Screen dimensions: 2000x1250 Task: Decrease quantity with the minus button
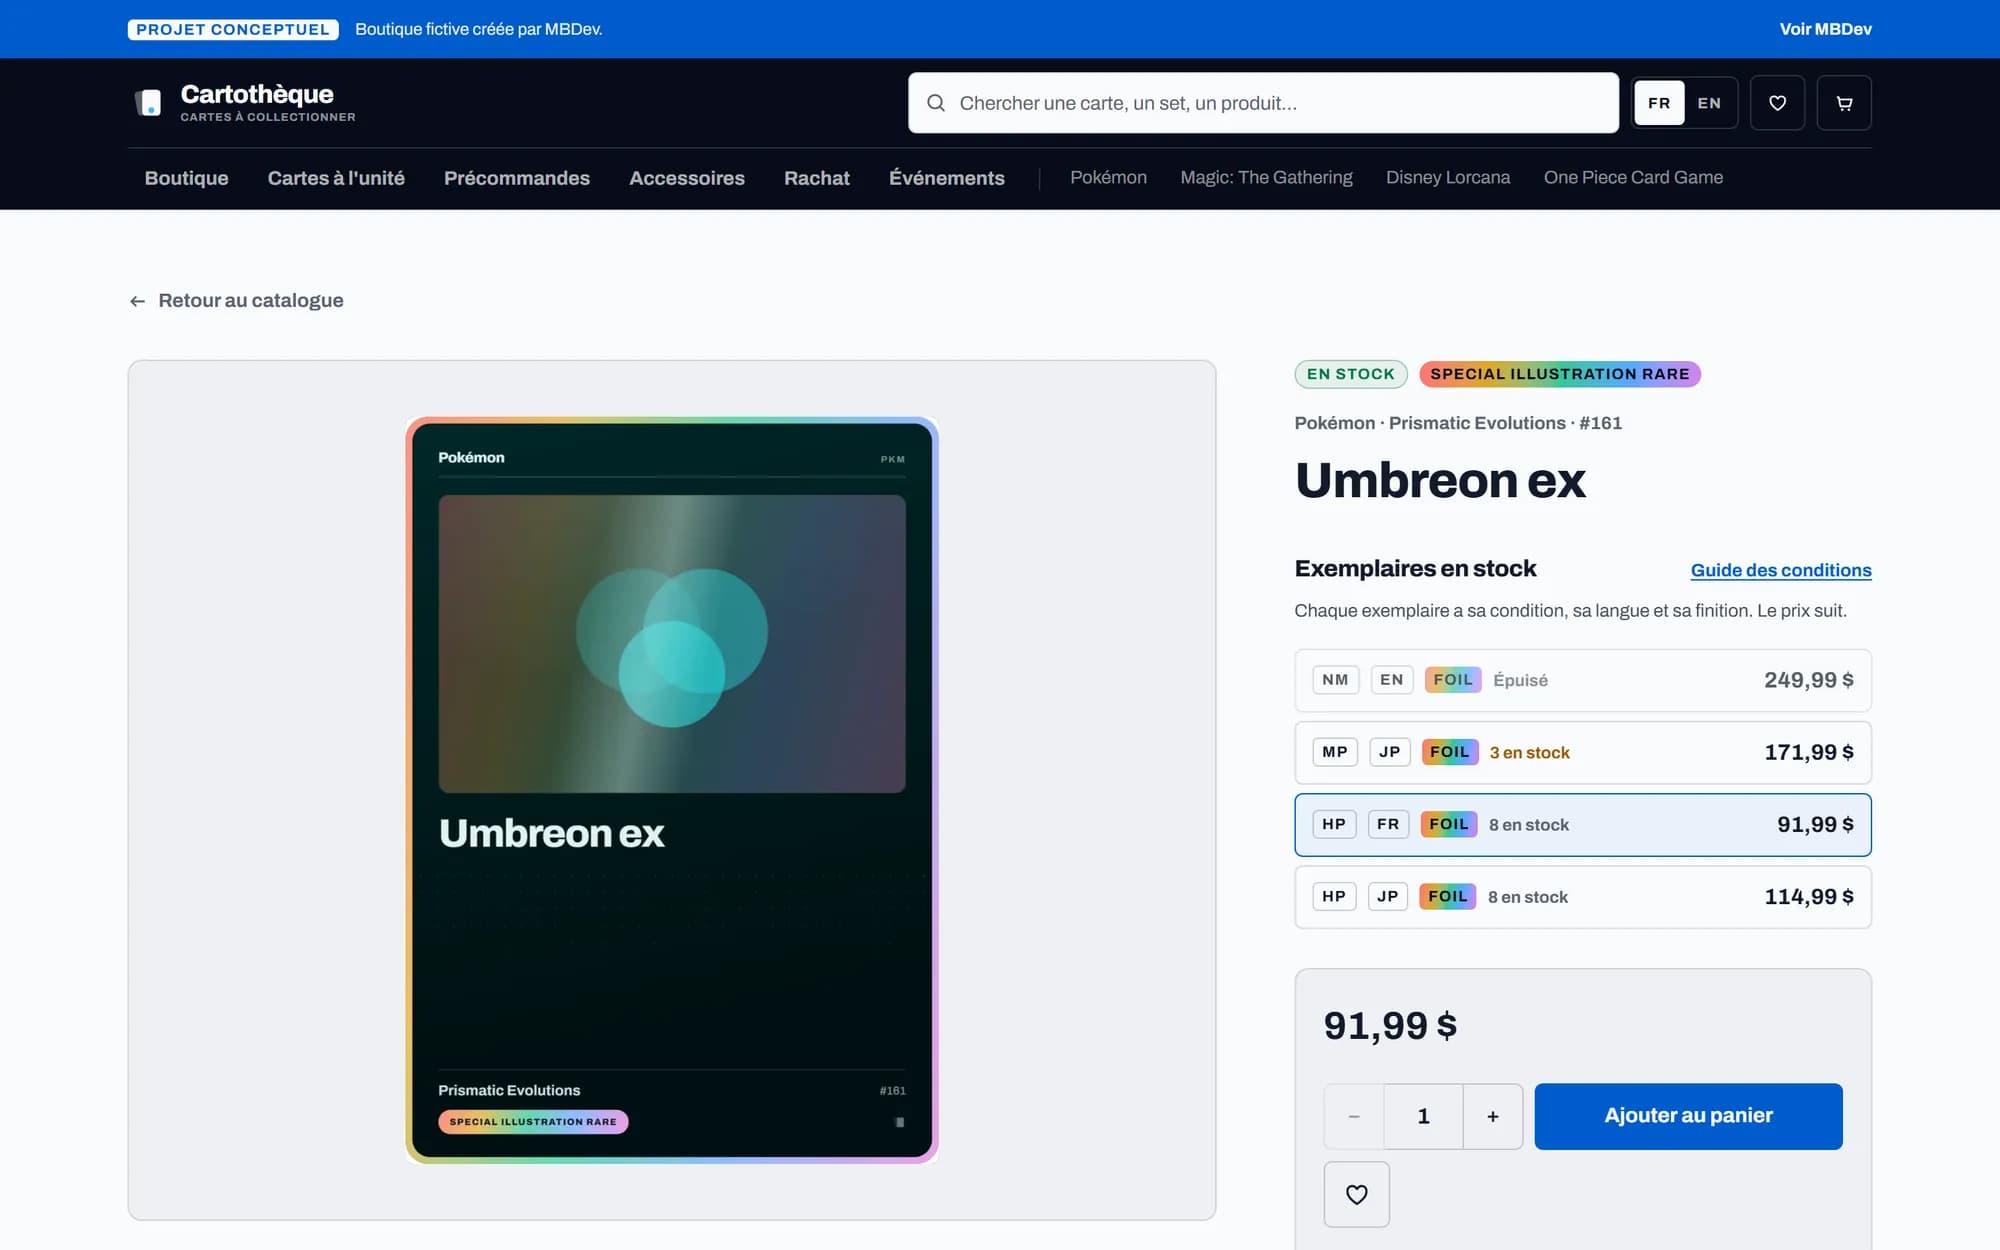pyautogui.click(x=1354, y=1116)
